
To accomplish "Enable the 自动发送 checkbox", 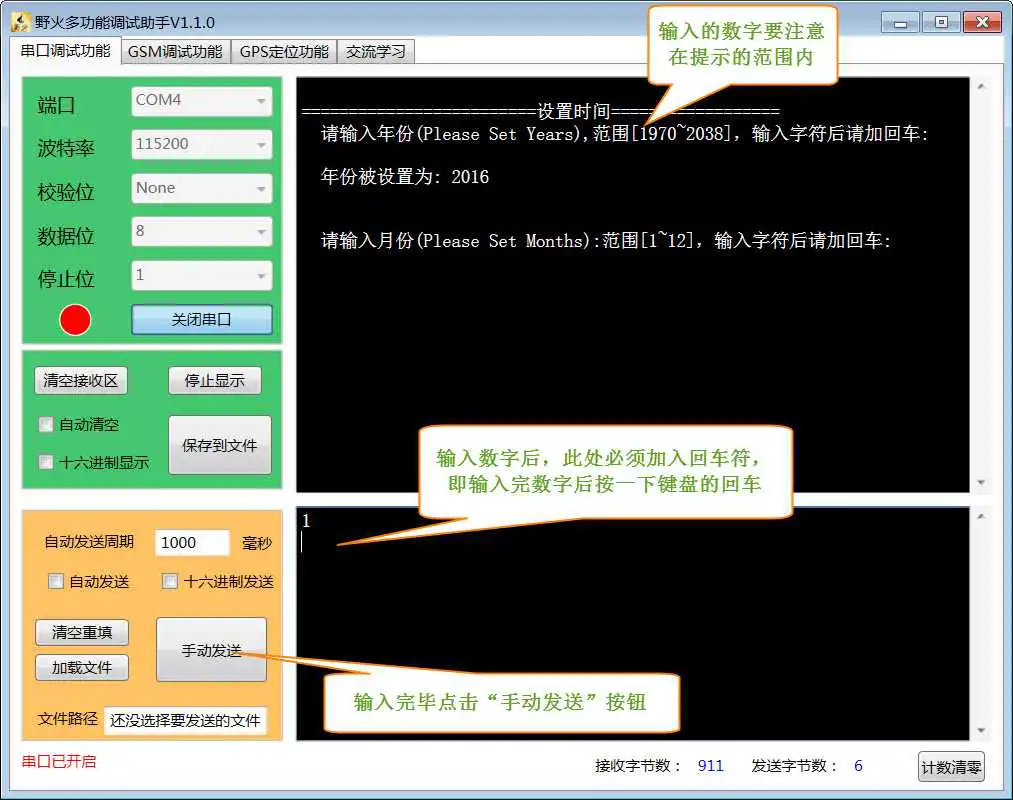I will click(x=56, y=582).
